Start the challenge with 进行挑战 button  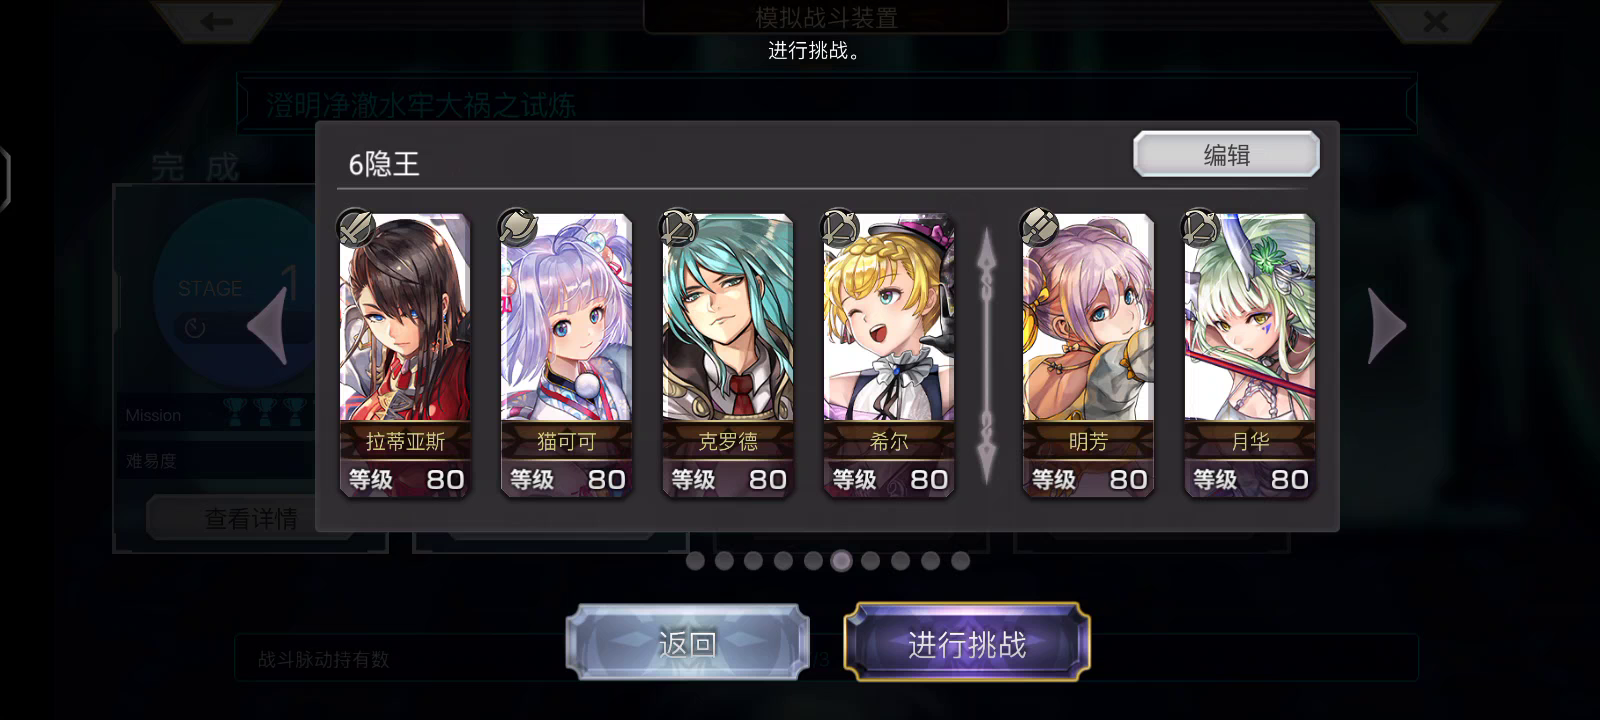(x=967, y=644)
